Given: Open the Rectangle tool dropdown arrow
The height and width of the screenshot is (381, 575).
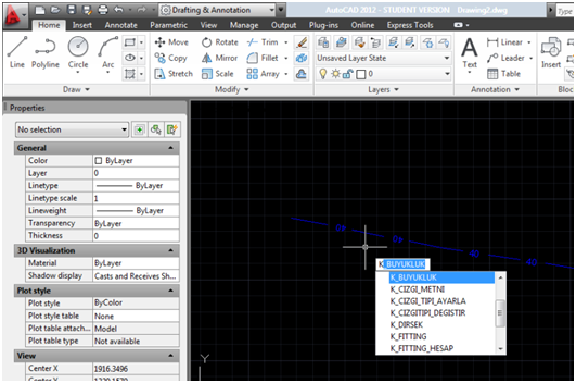Looking at the screenshot, I should [x=141, y=42].
